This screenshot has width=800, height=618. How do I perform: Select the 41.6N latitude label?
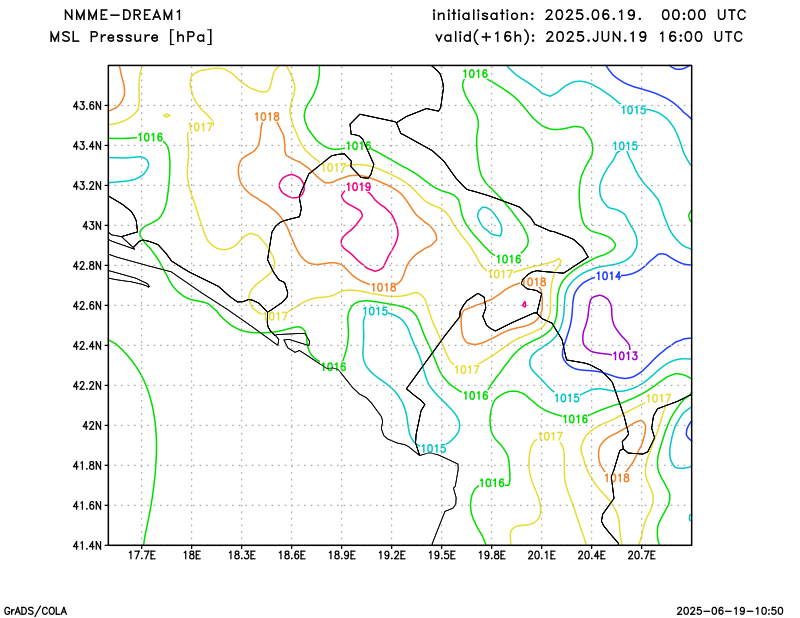(87, 505)
